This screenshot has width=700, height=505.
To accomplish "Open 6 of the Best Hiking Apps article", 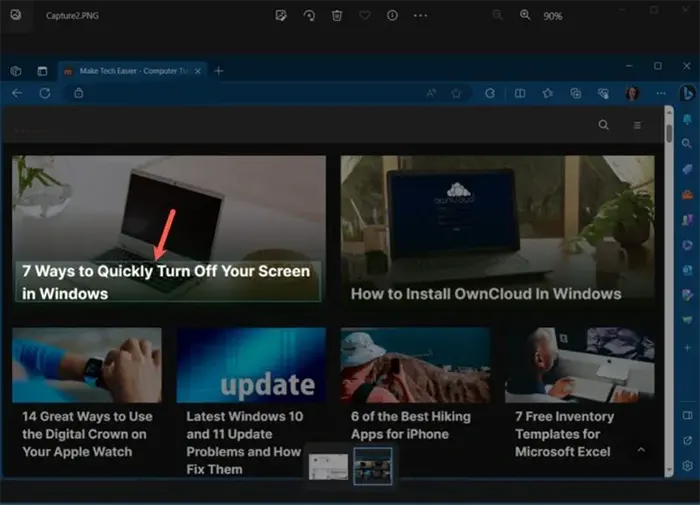I will tap(410, 425).
